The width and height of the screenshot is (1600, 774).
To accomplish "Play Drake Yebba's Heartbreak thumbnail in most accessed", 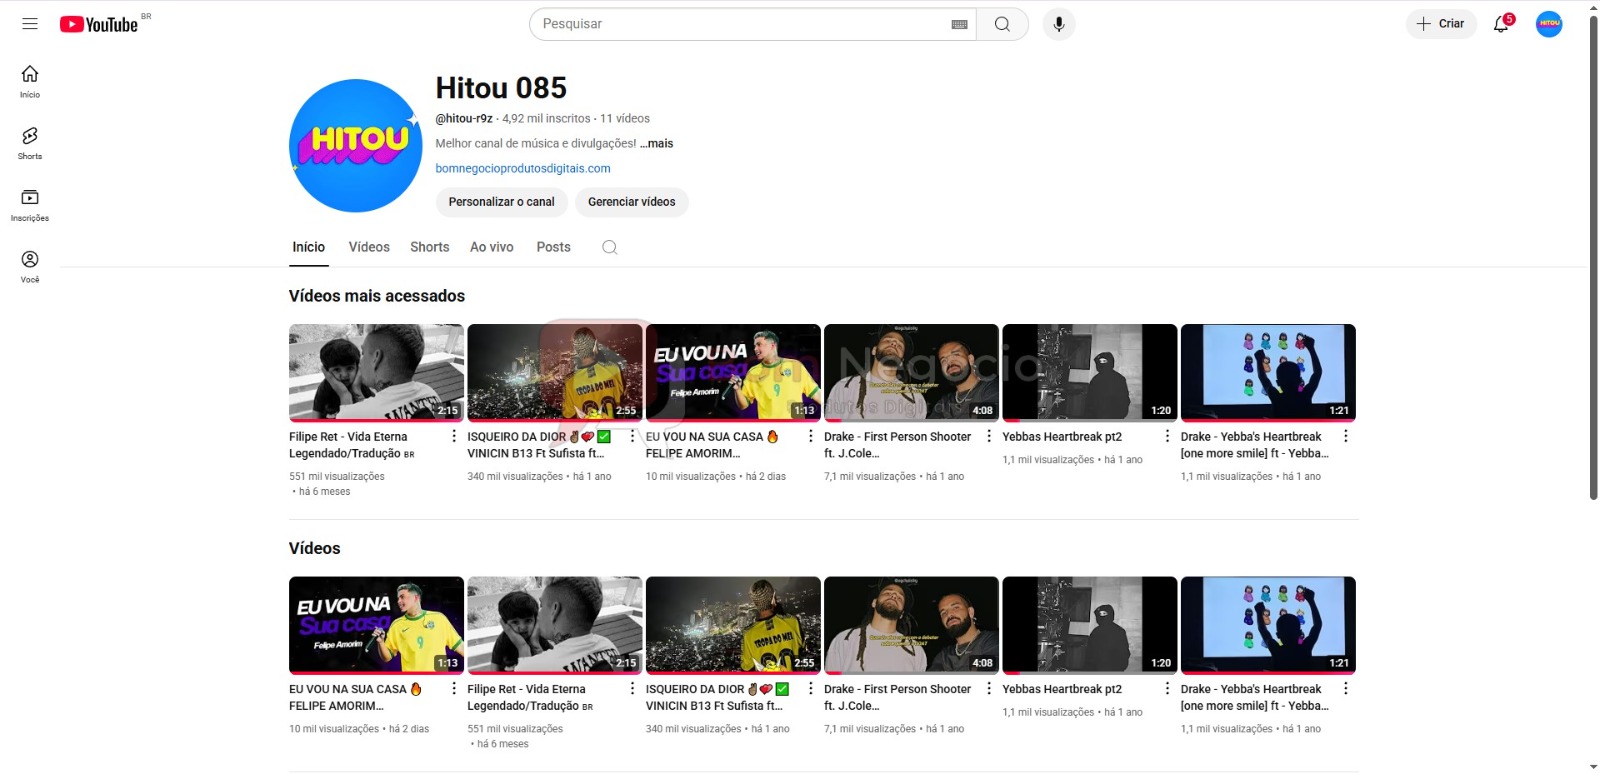I will tap(1268, 372).
